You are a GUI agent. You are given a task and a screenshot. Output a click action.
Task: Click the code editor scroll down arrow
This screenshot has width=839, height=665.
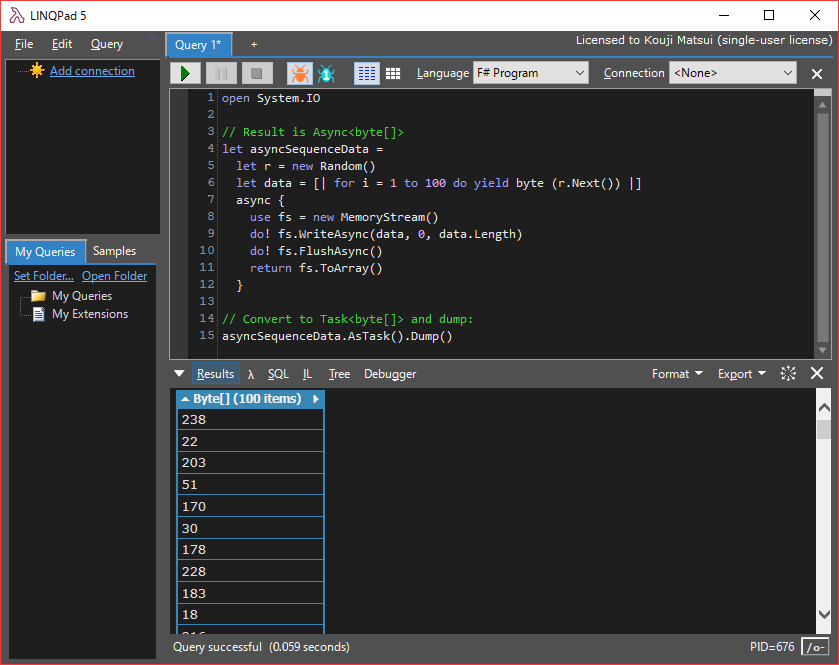[x=822, y=350]
